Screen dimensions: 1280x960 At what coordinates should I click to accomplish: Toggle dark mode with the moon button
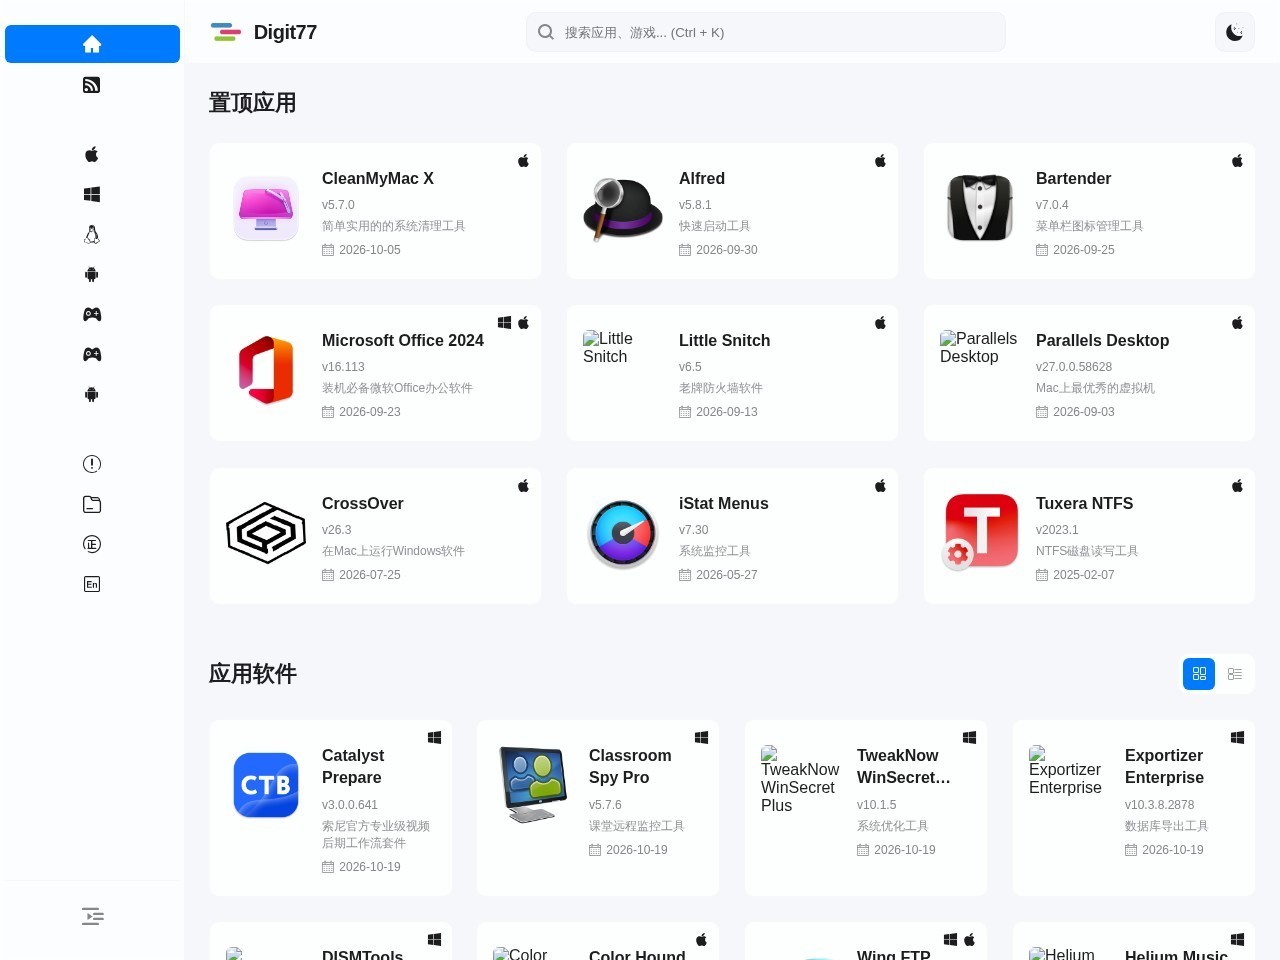[x=1235, y=32]
